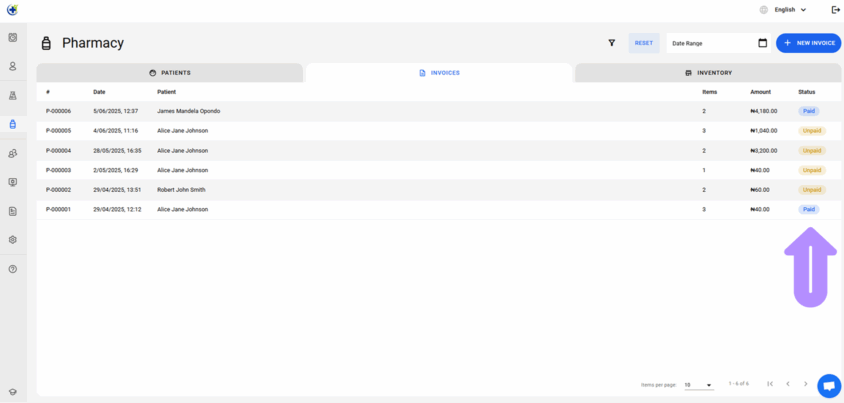Click the Date column header
This screenshot has height=403, width=844.
(99, 92)
